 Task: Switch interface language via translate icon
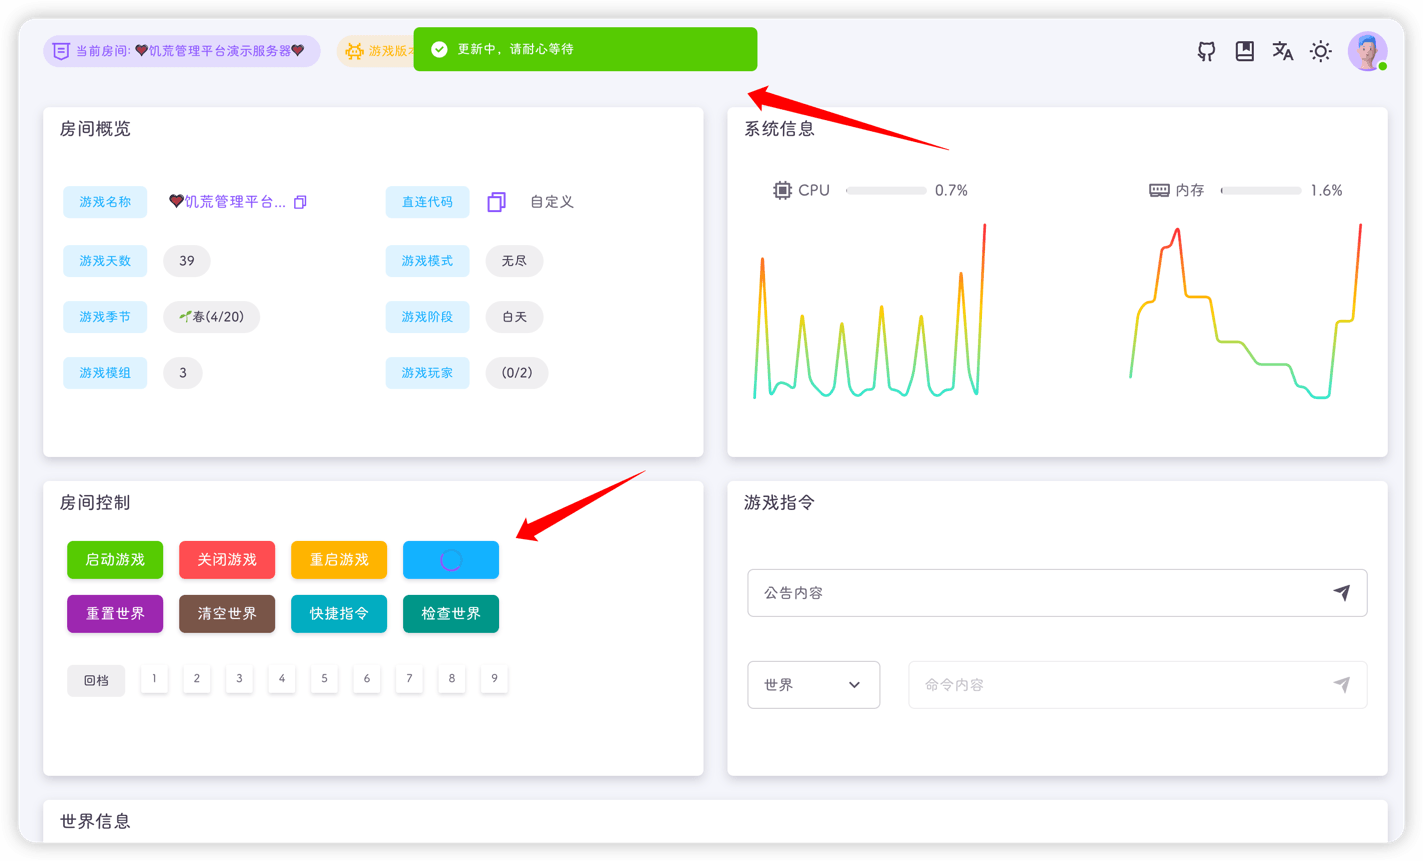click(x=1282, y=50)
